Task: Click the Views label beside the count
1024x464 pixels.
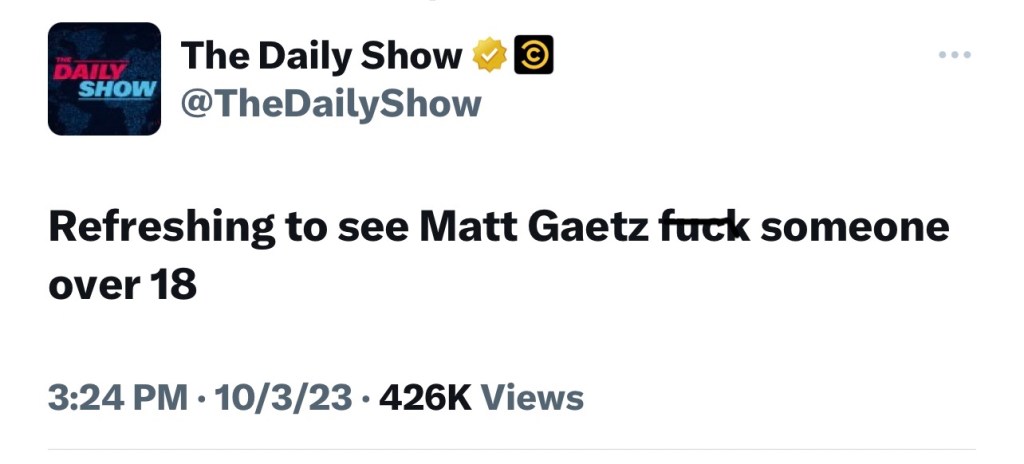Action: pos(532,397)
